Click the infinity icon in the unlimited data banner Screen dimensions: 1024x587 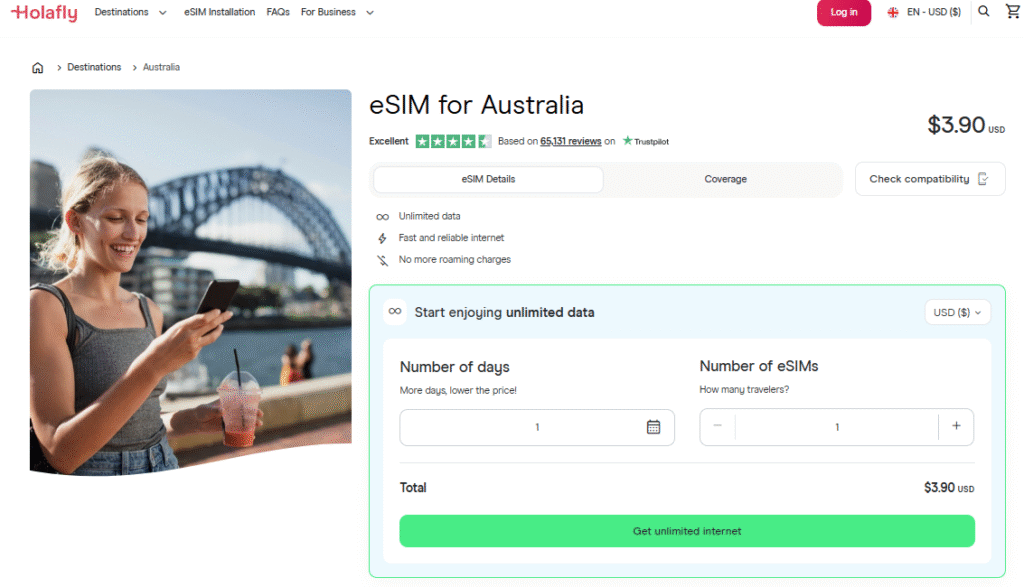394,311
